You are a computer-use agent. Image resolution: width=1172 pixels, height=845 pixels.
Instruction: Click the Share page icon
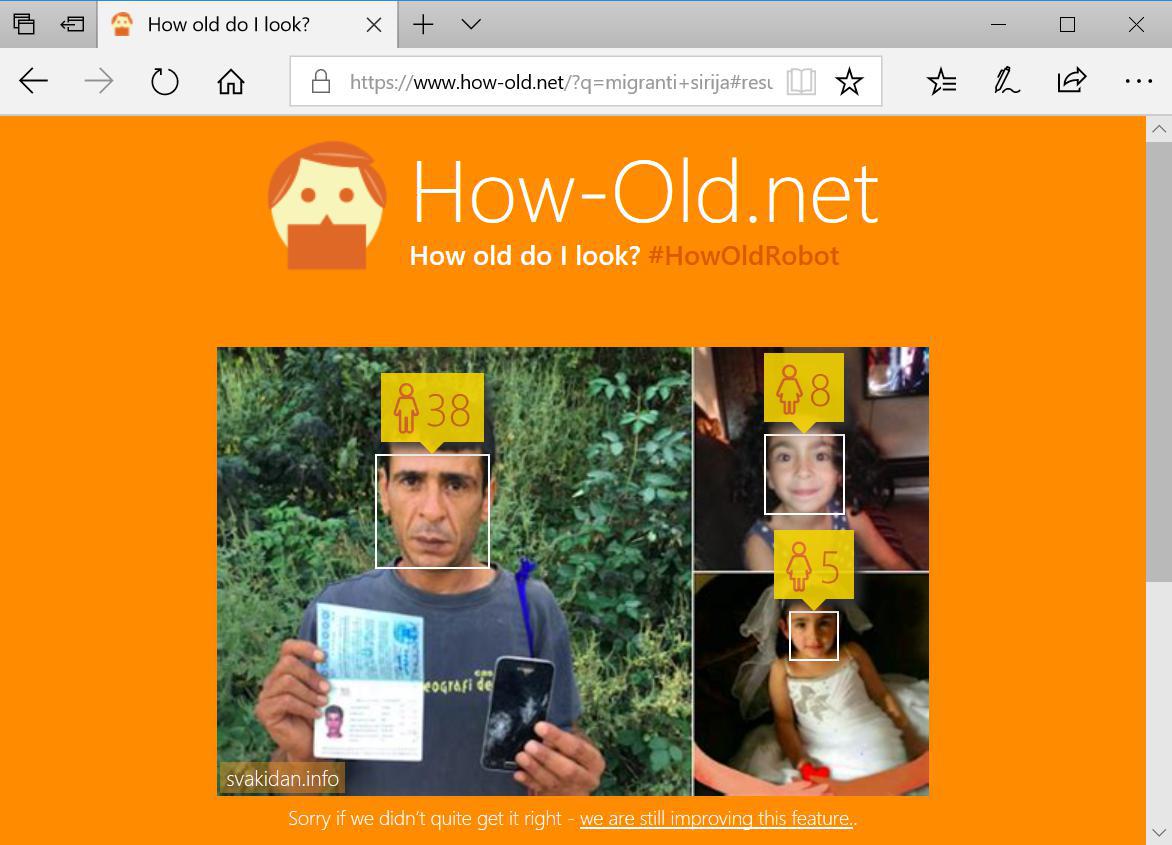1071,81
